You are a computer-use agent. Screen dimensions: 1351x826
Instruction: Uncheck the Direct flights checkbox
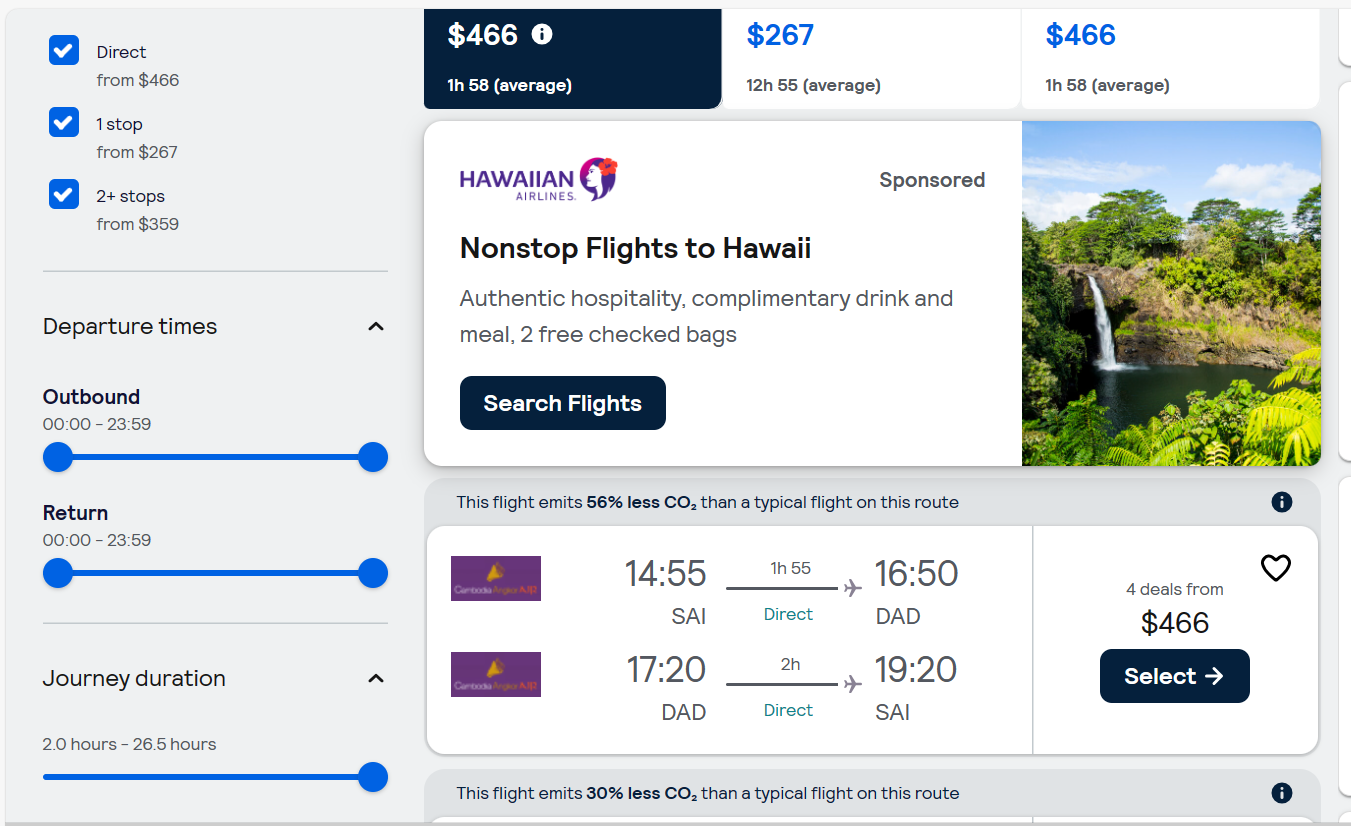64,51
